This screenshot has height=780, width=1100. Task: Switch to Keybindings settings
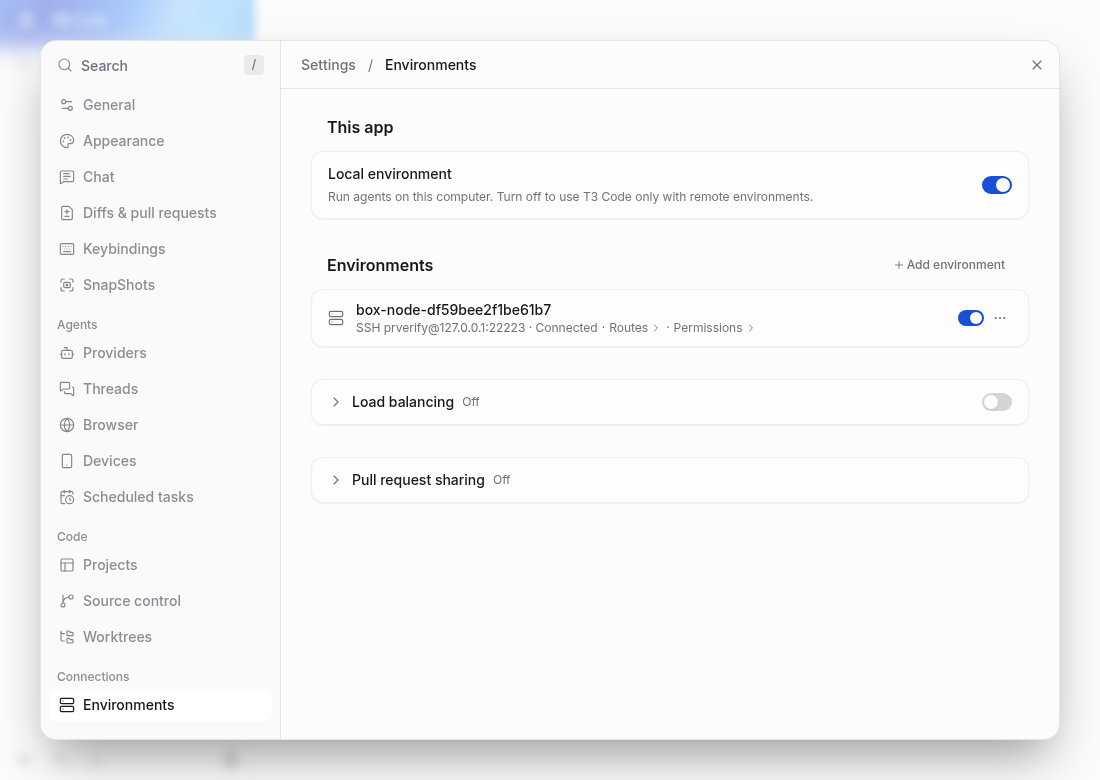(160, 249)
